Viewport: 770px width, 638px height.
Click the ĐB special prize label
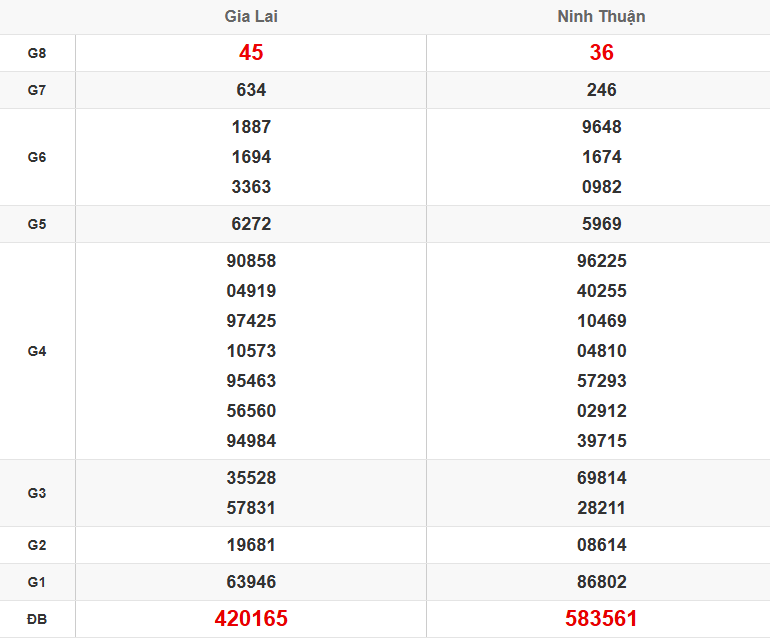point(37,619)
